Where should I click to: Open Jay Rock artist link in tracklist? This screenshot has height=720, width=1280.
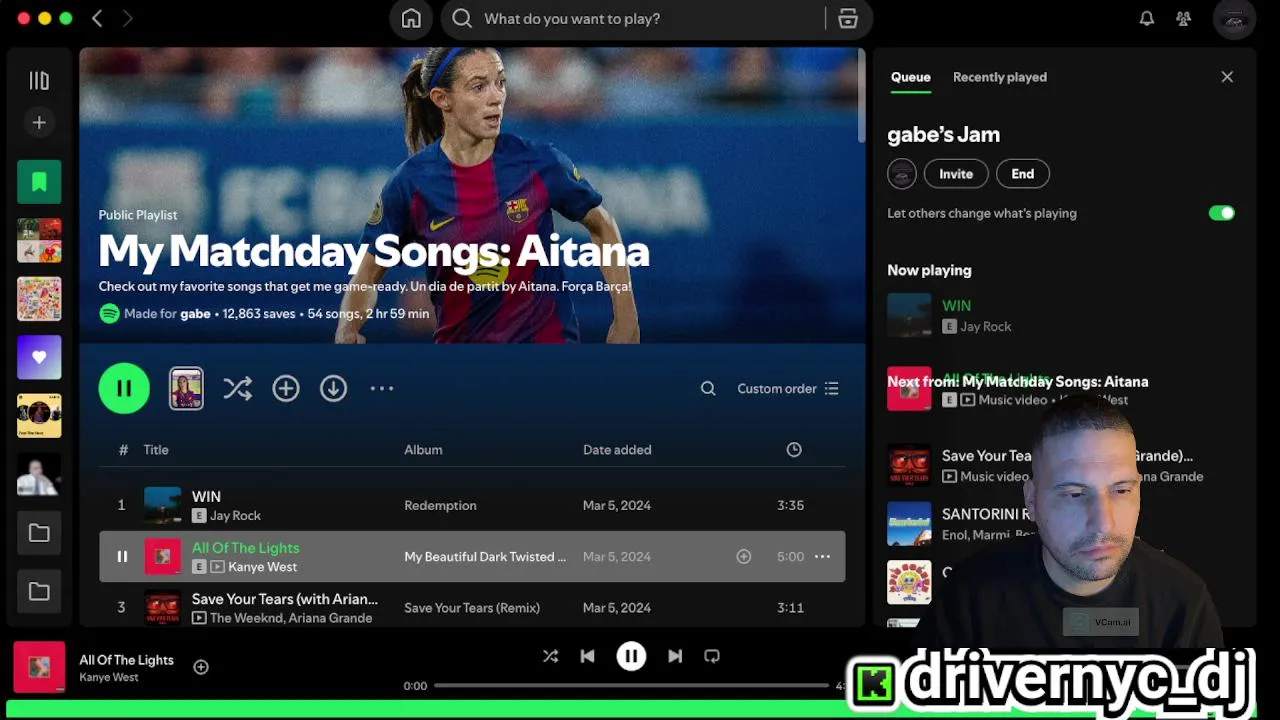(x=235, y=516)
